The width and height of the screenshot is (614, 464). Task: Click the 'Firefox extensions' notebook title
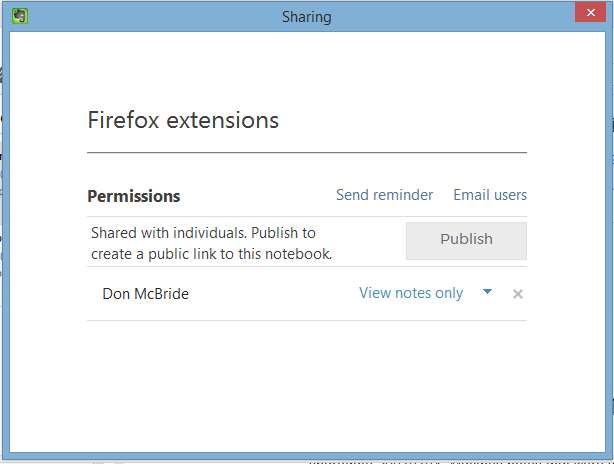(183, 120)
